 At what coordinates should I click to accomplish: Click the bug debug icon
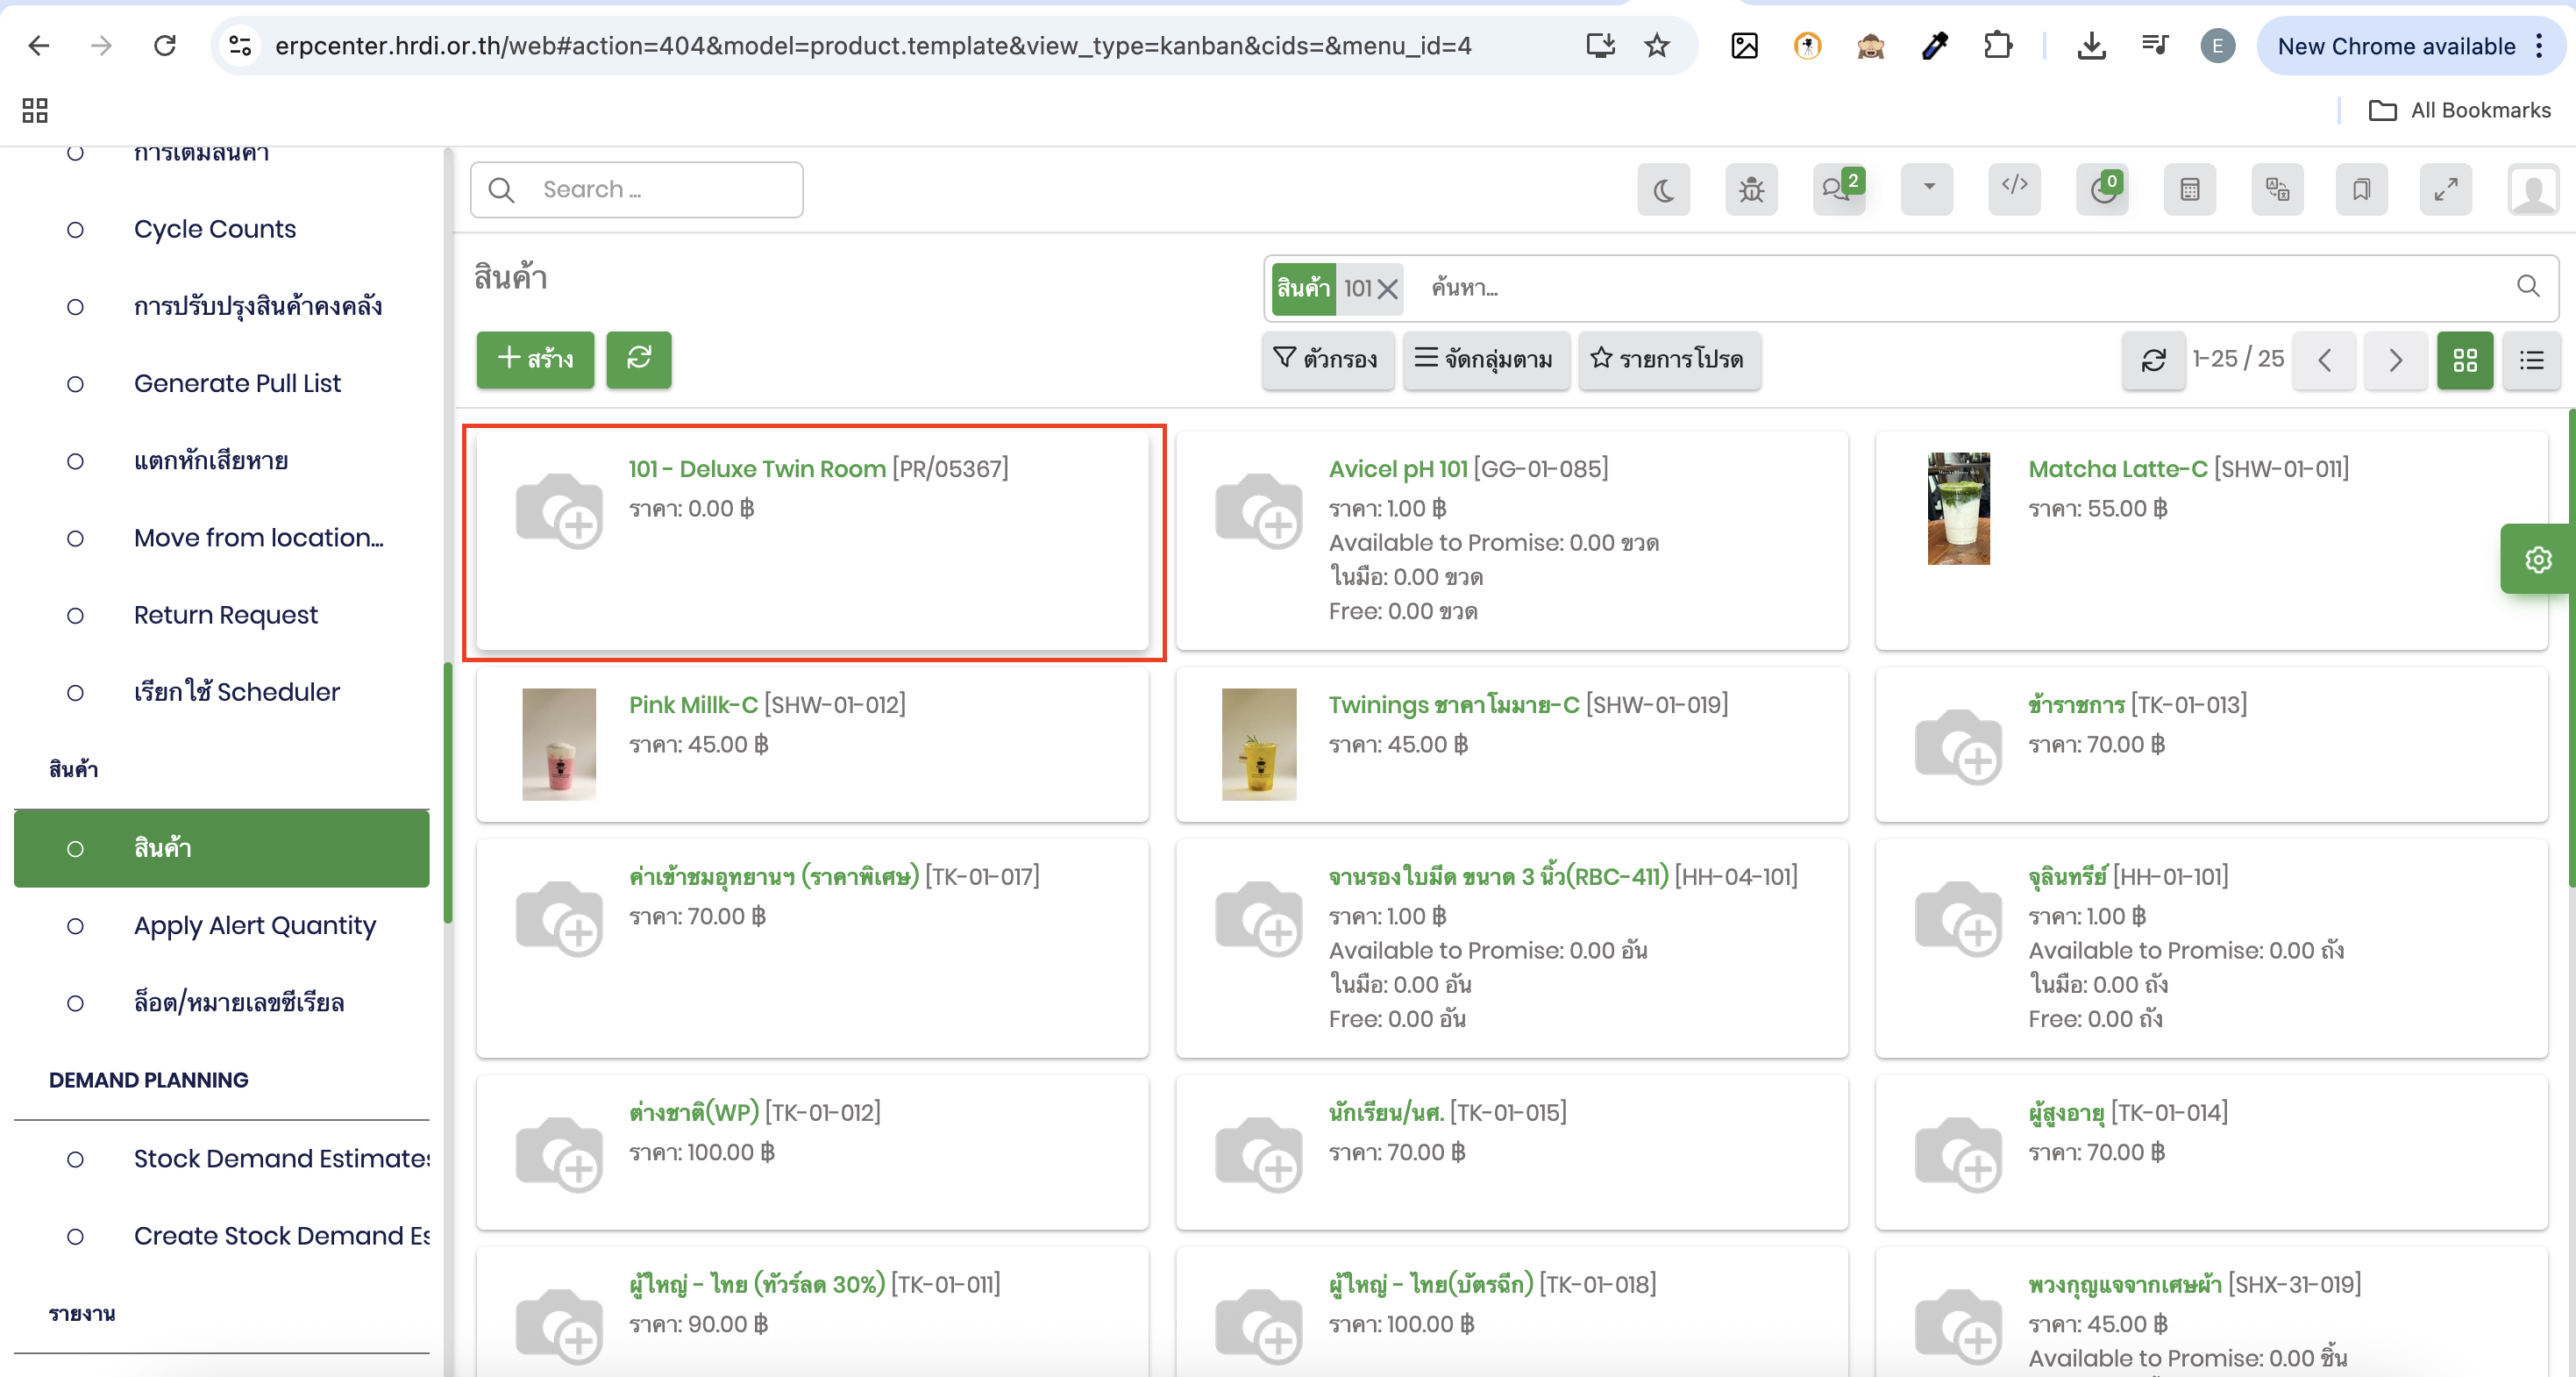click(1751, 190)
